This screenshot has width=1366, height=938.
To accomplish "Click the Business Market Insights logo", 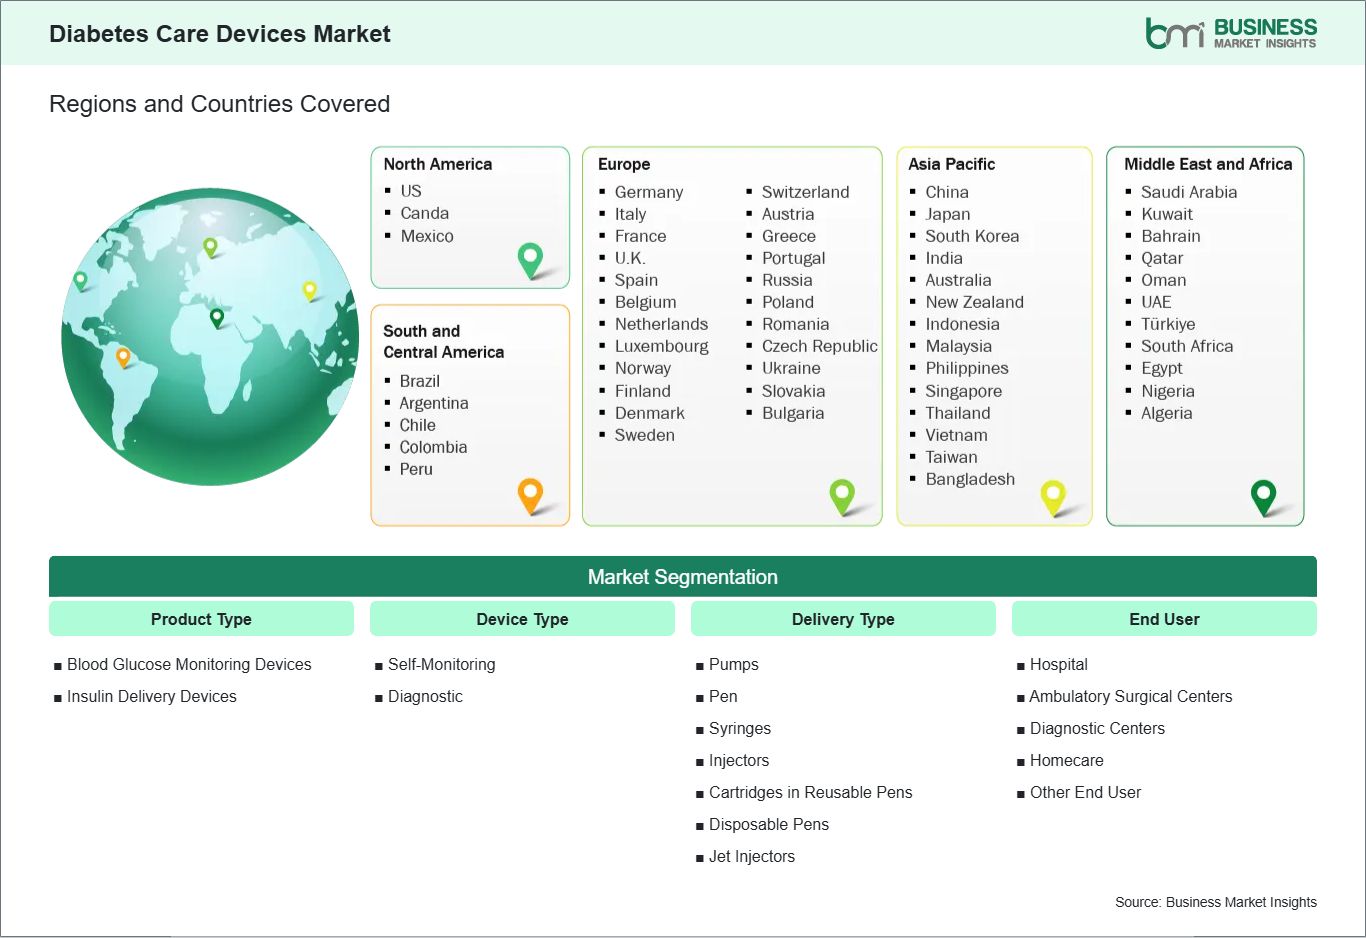I will point(1231,33).
